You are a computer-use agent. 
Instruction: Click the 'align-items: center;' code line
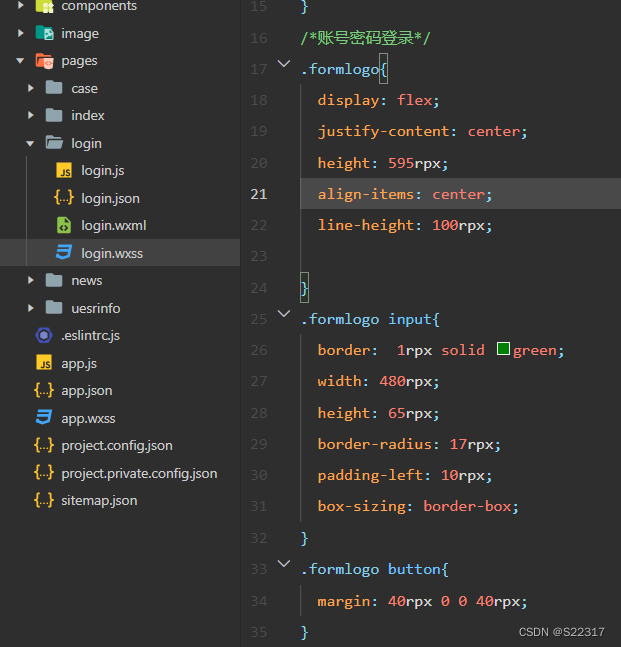click(405, 194)
